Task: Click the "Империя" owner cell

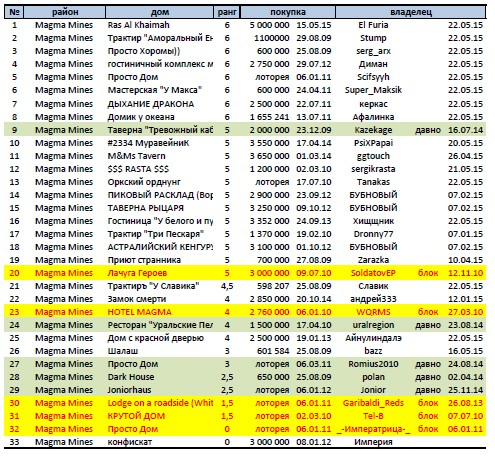Action: coord(373,442)
